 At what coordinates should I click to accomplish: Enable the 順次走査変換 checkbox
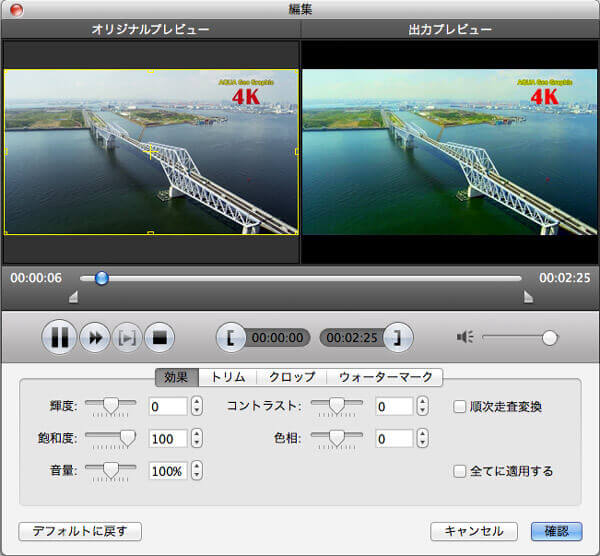[459, 406]
